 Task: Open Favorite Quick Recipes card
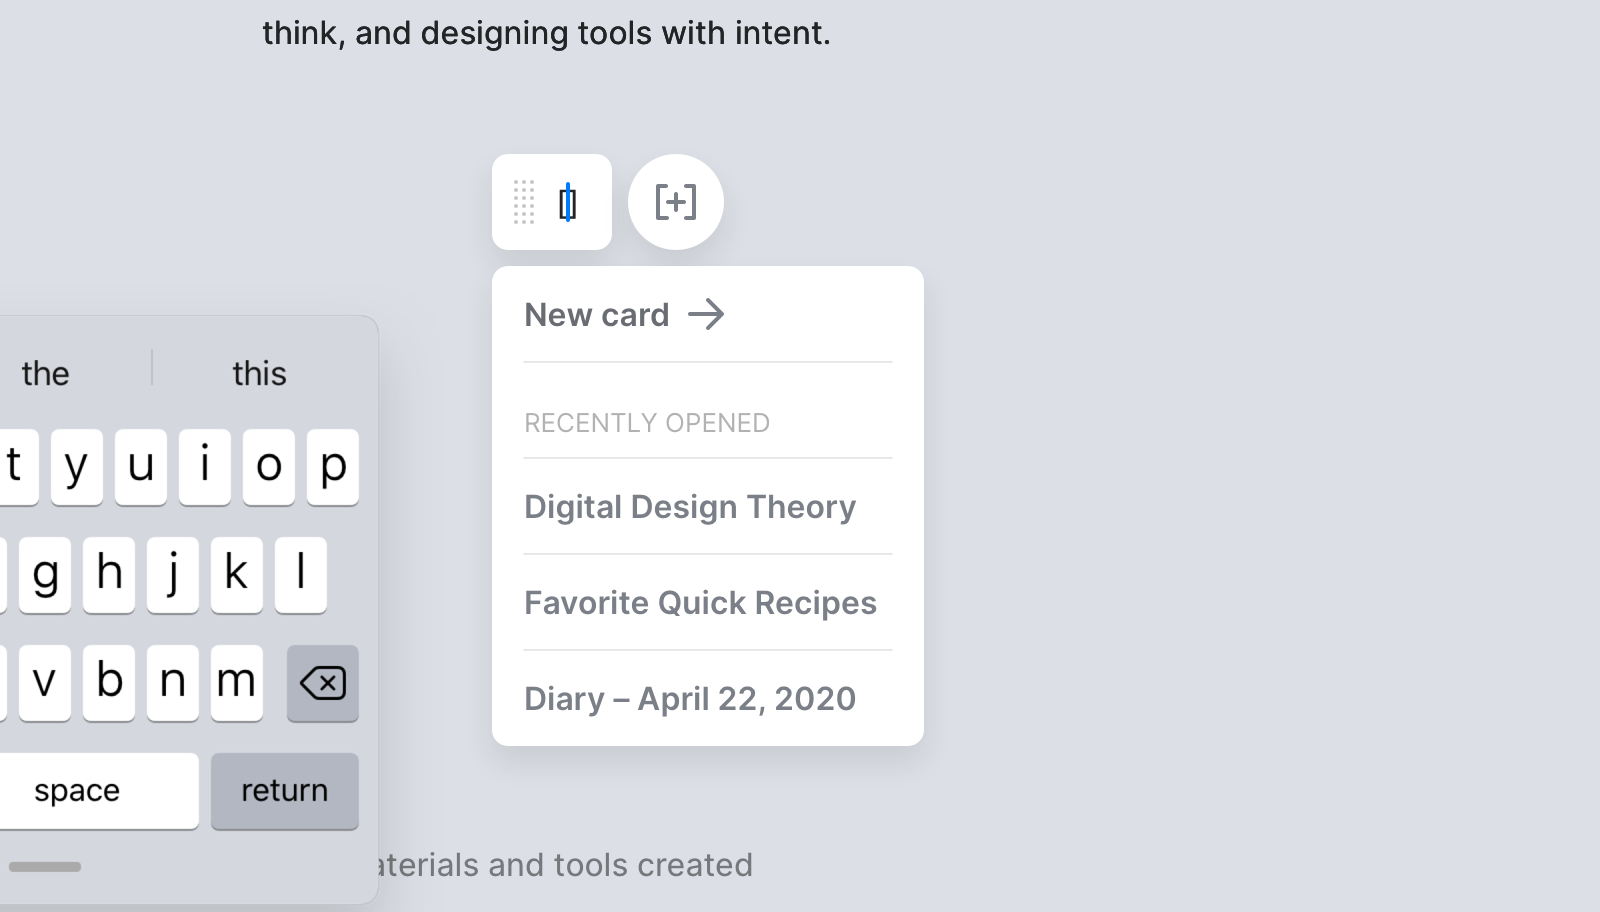tap(700, 603)
